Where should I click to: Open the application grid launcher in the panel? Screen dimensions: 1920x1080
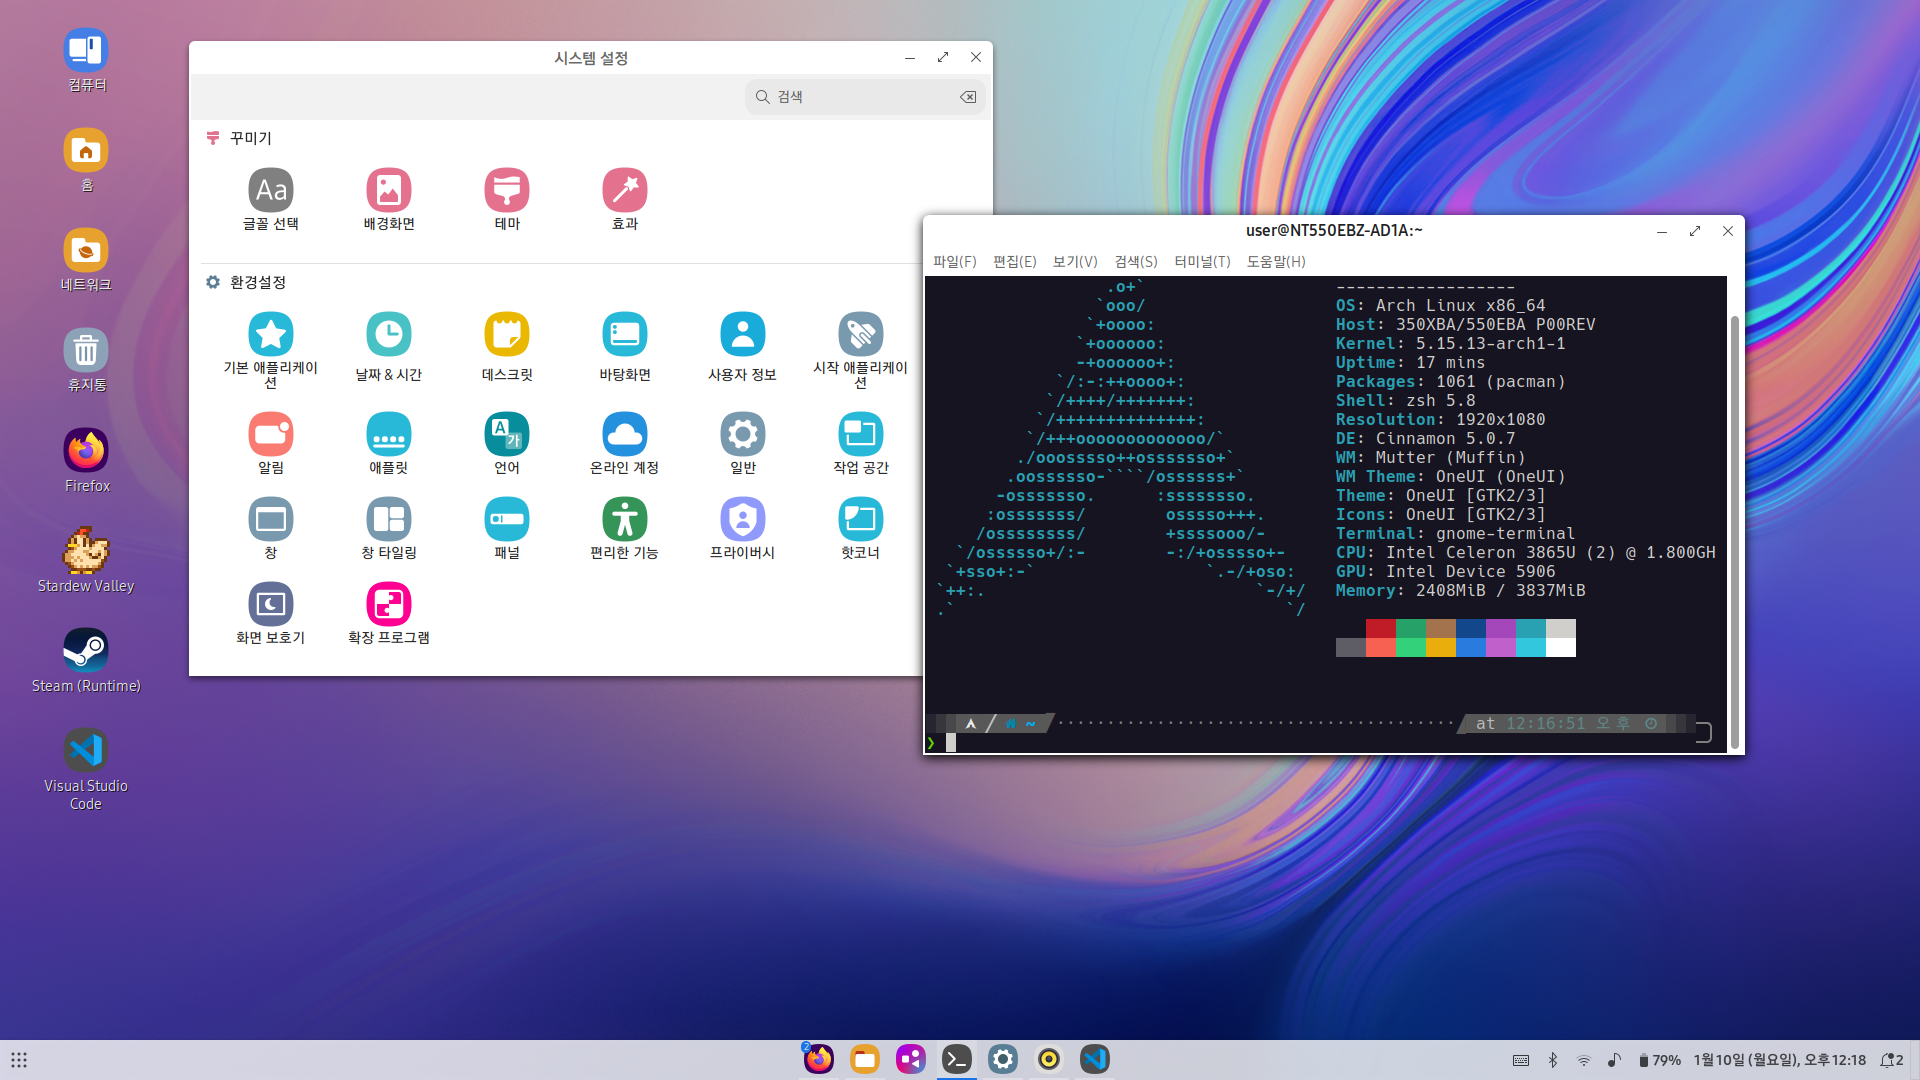19,1060
